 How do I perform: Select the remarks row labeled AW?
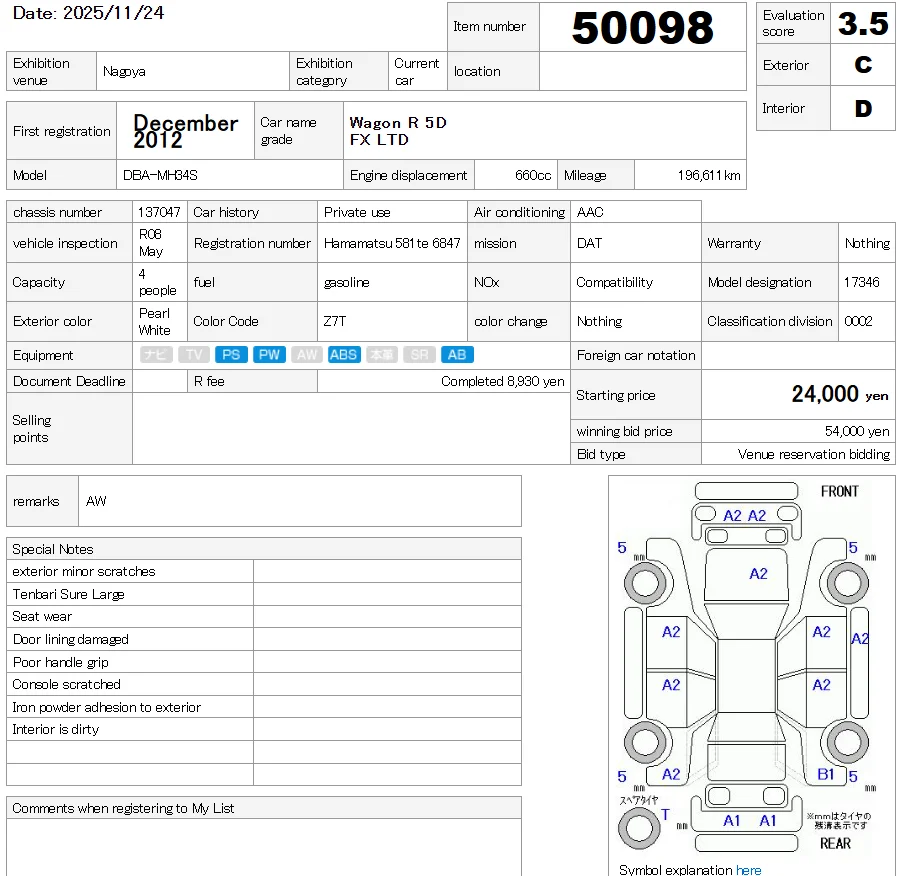[95, 500]
